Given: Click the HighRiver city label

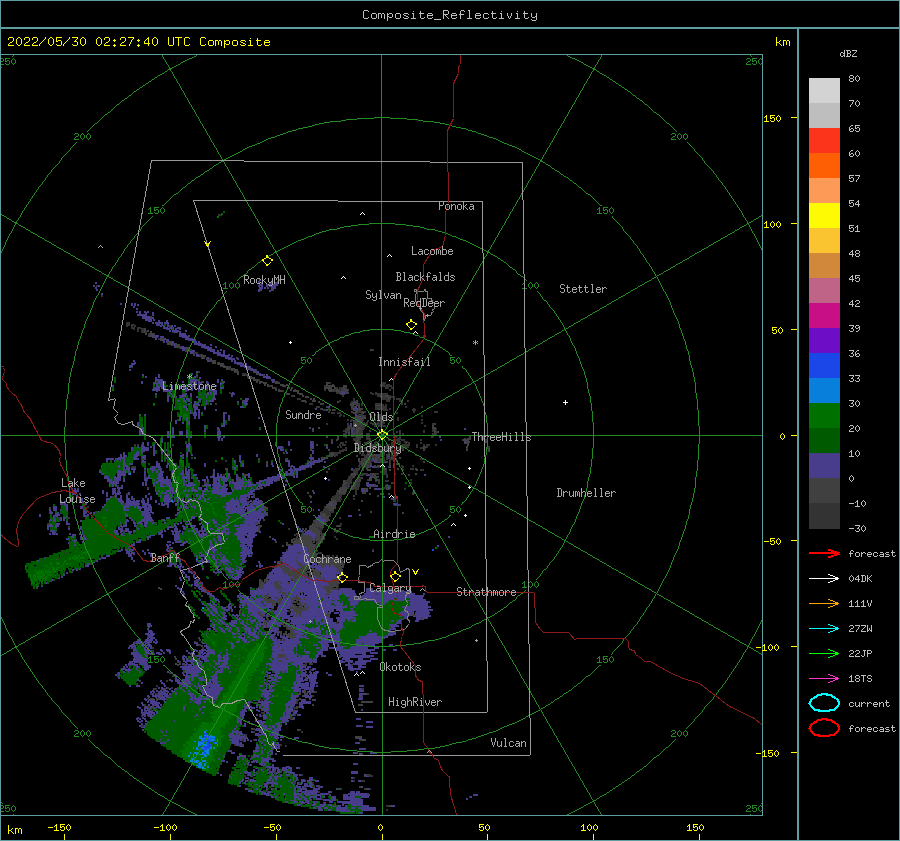Looking at the screenshot, I should click(415, 702).
